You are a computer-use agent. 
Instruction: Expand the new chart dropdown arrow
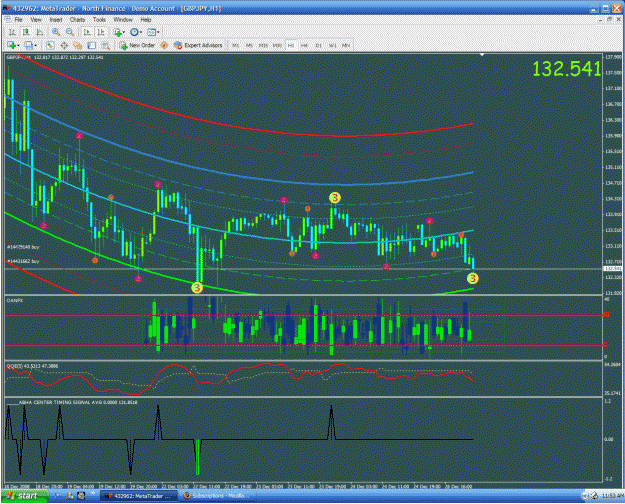click(18, 45)
